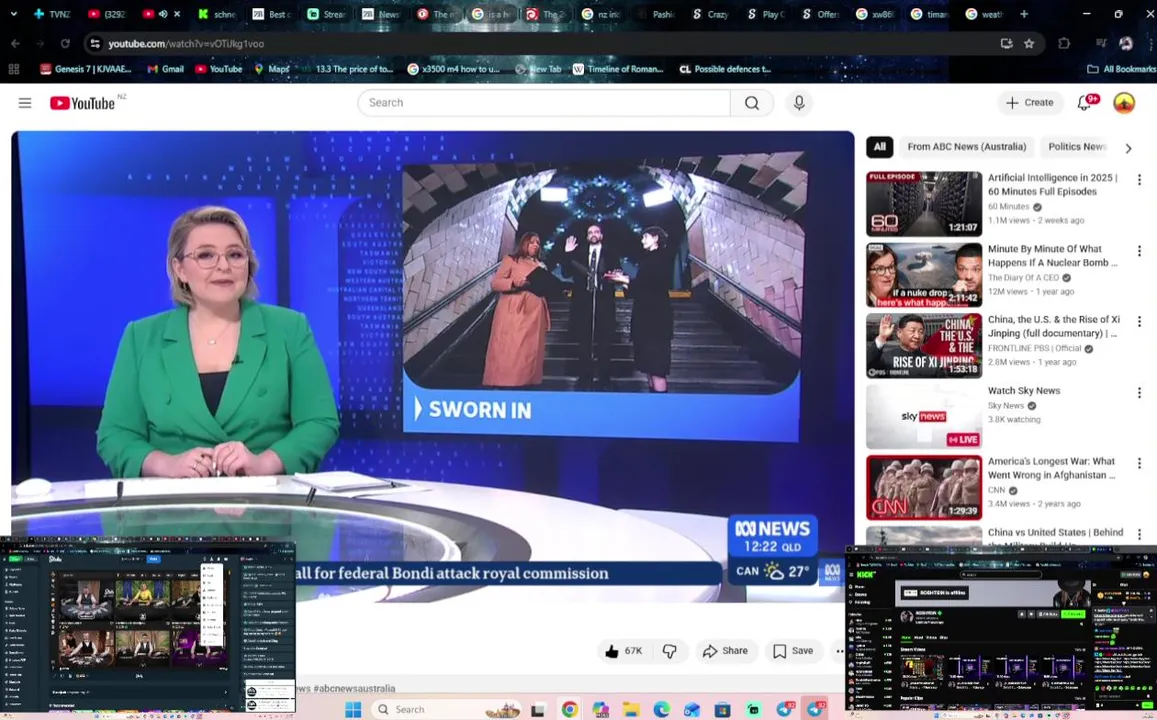The image size is (1157, 720).
Task: Bookmark this page with star icon
Action: [1029, 44]
